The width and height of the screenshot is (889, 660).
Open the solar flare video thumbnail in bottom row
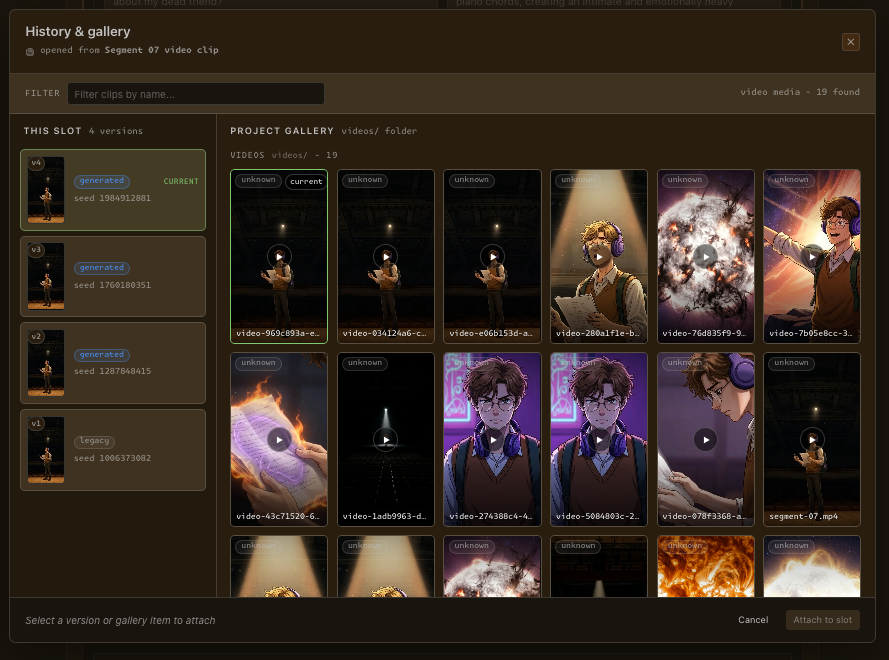click(705, 566)
